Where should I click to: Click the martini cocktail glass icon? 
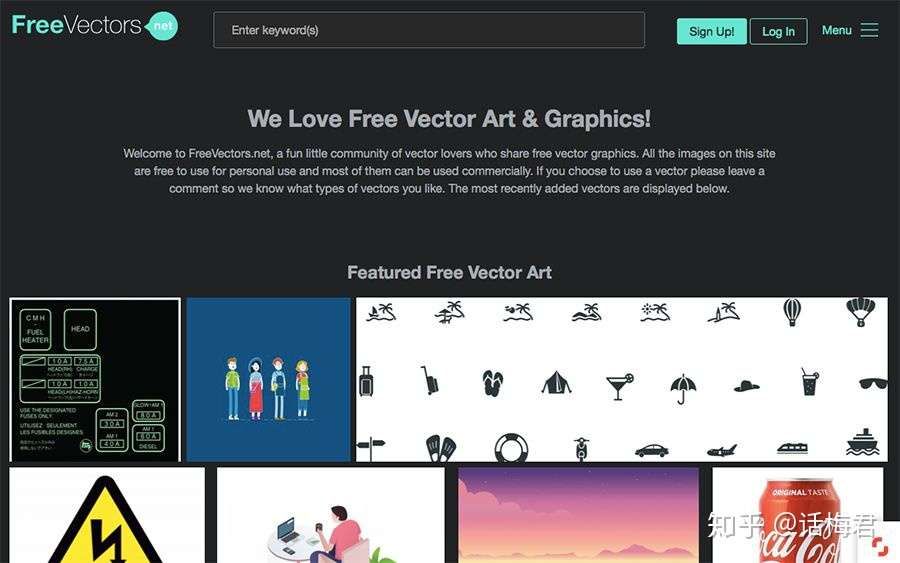point(620,386)
